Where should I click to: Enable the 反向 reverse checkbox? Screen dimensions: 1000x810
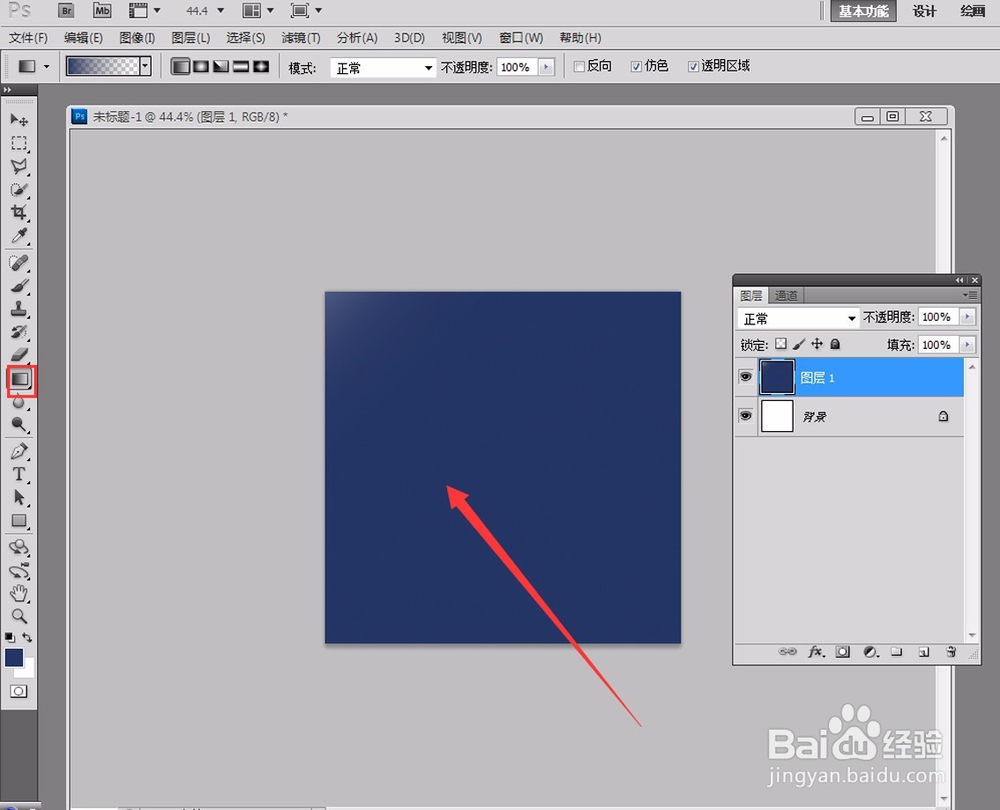point(579,67)
